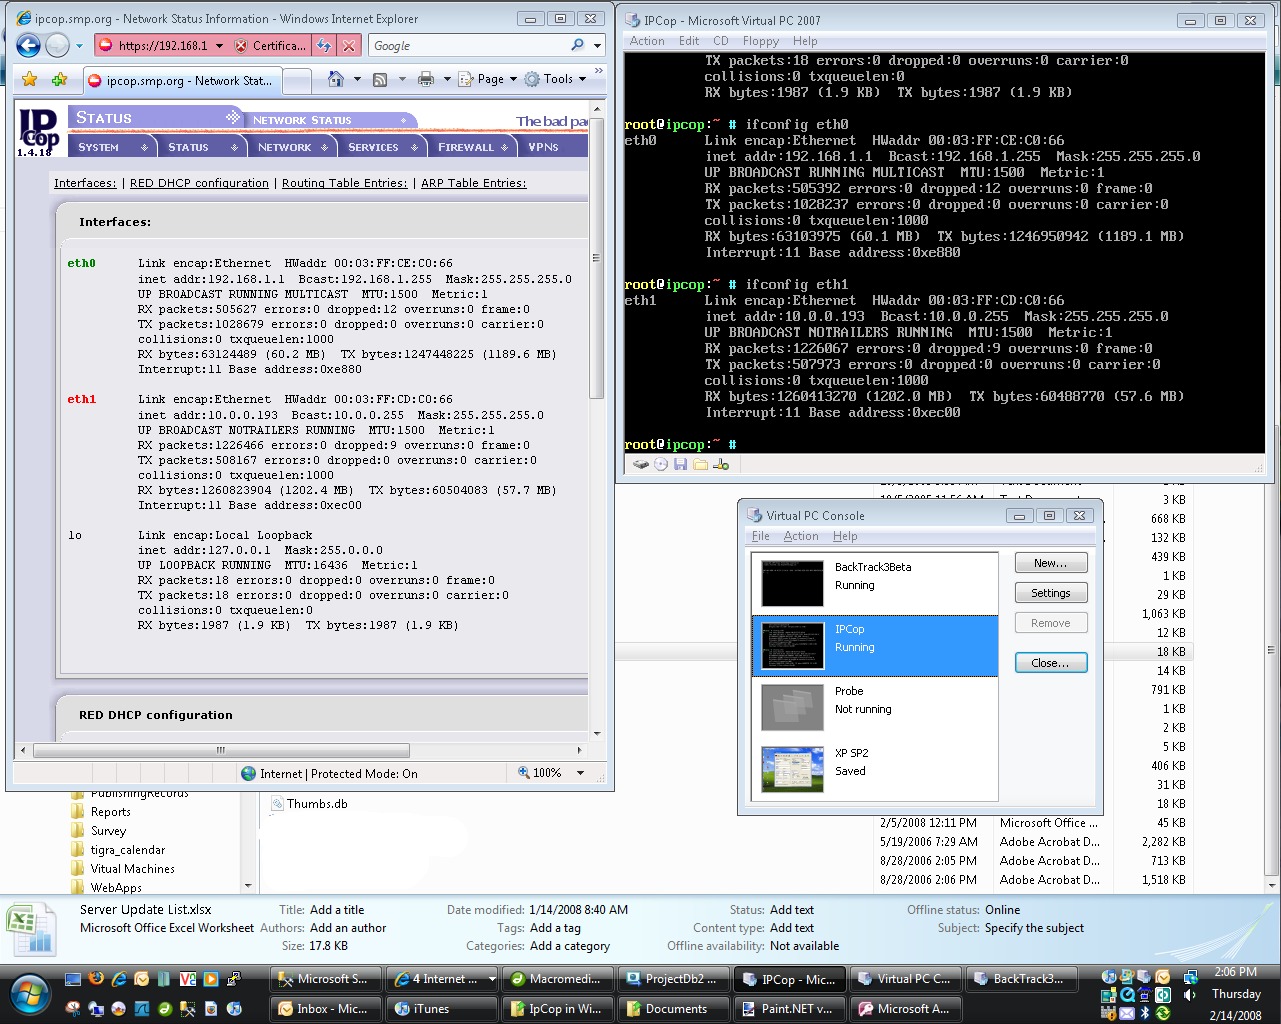Image resolution: width=1281 pixels, height=1024 pixels.
Task: Switch to the BackTrack3 taskbar button
Action: point(1022,978)
